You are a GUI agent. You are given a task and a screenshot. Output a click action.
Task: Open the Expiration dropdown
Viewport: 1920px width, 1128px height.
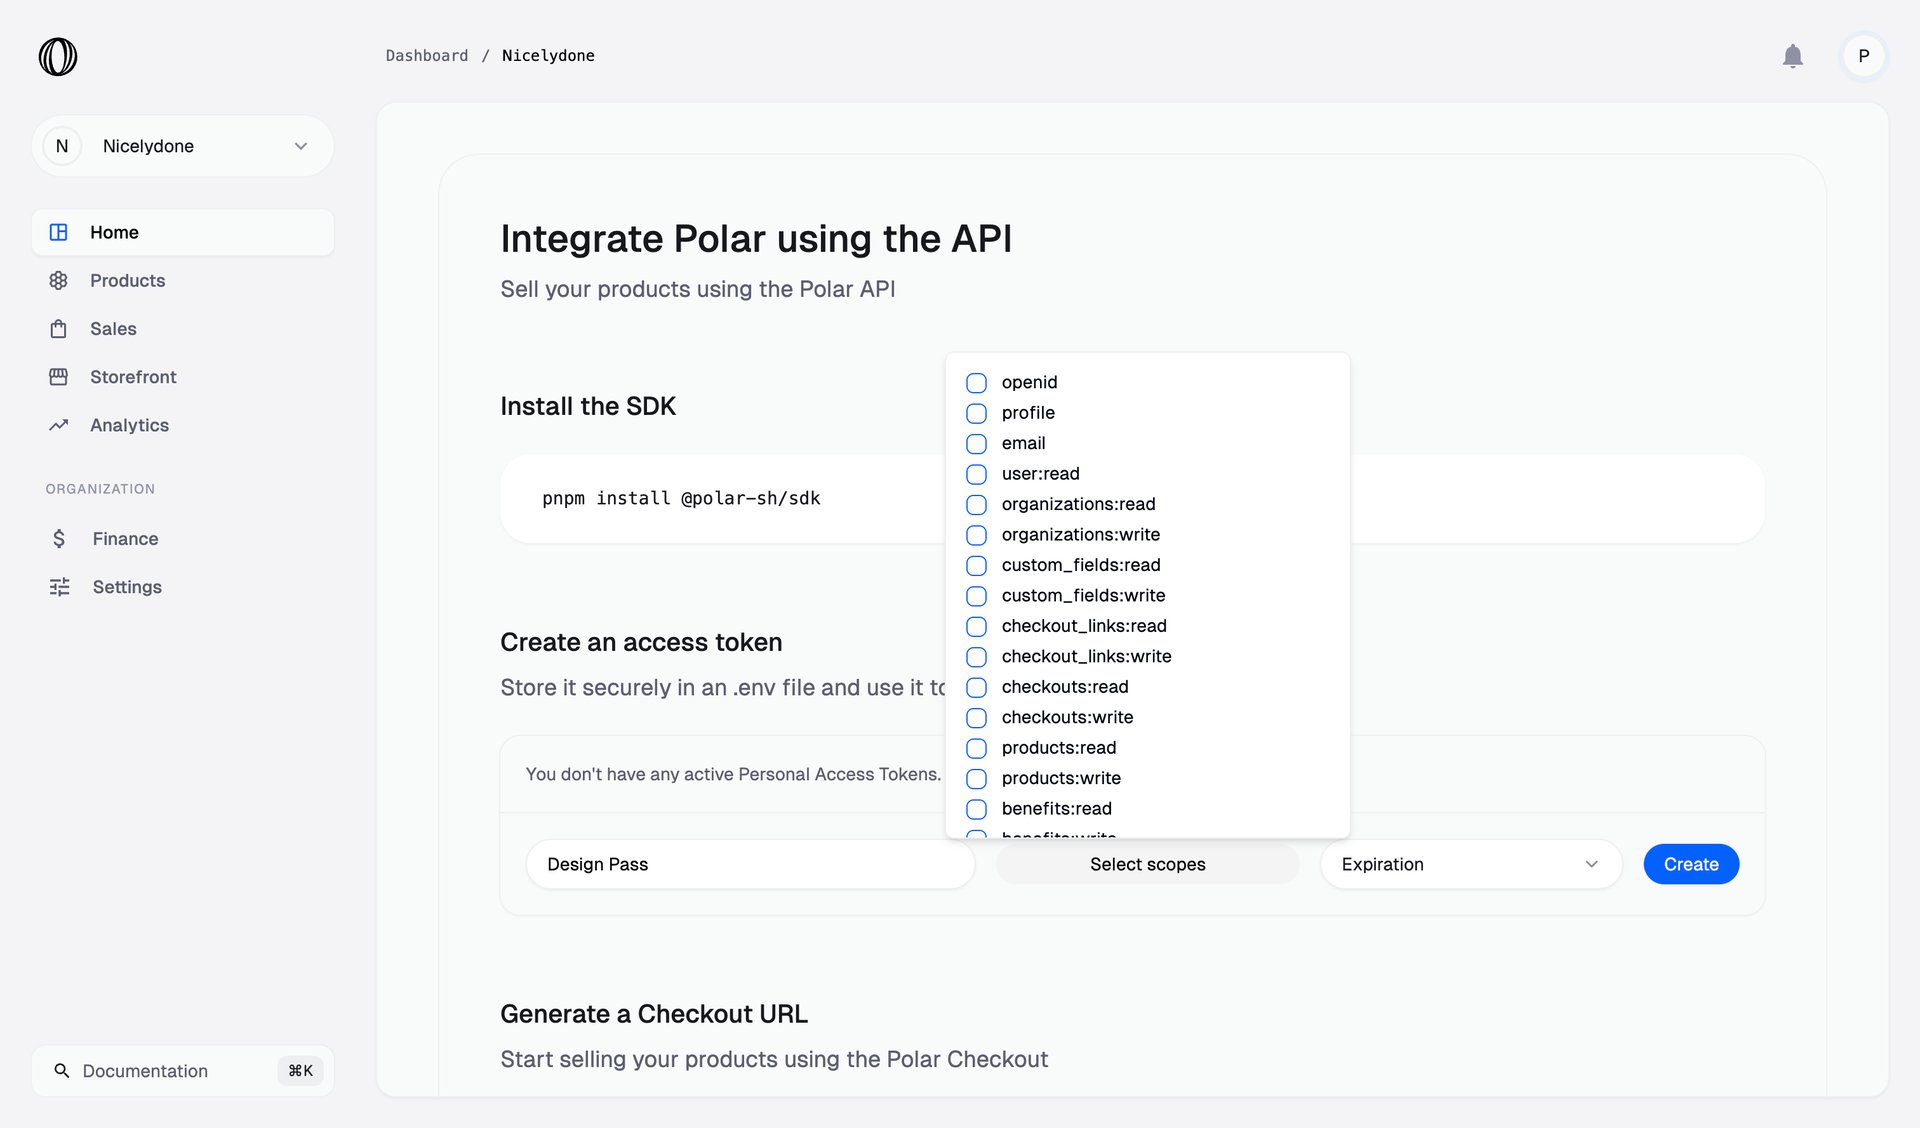click(x=1470, y=864)
